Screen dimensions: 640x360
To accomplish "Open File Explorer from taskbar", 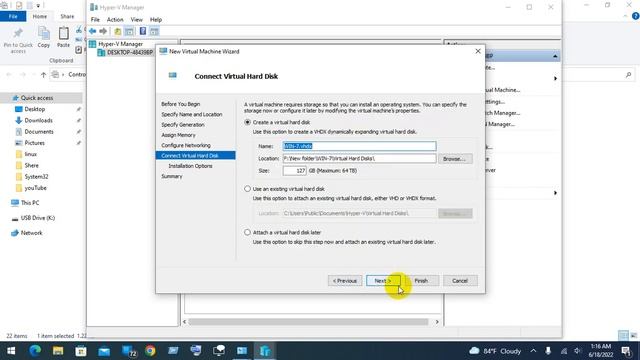I will [58, 351].
